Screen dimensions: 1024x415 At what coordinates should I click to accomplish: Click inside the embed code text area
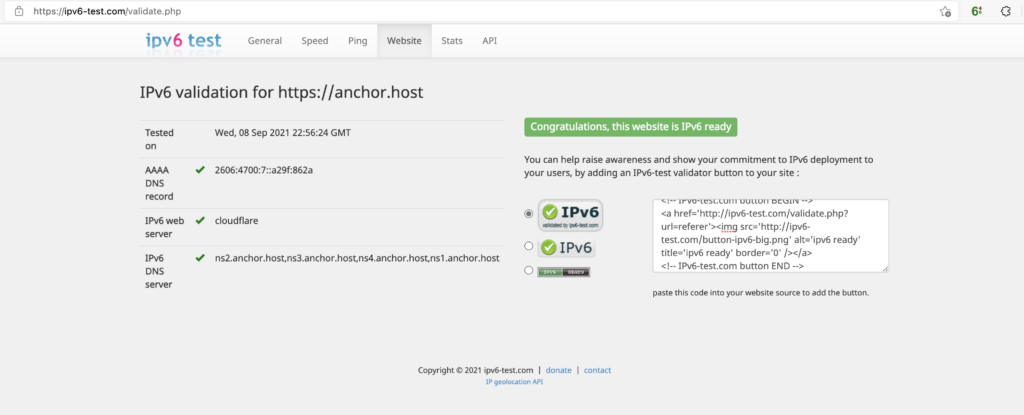point(768,235)
